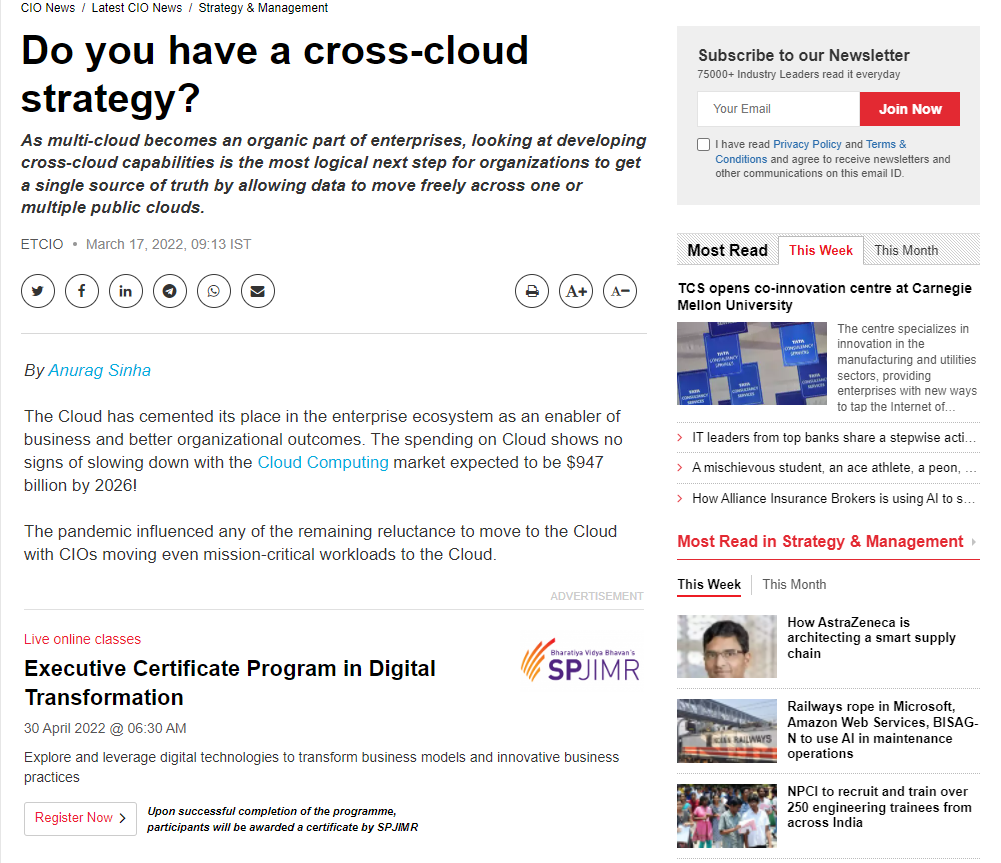Screen dimensions: 1001x863
Task: Share the article on Facebook
Action: 81,290
